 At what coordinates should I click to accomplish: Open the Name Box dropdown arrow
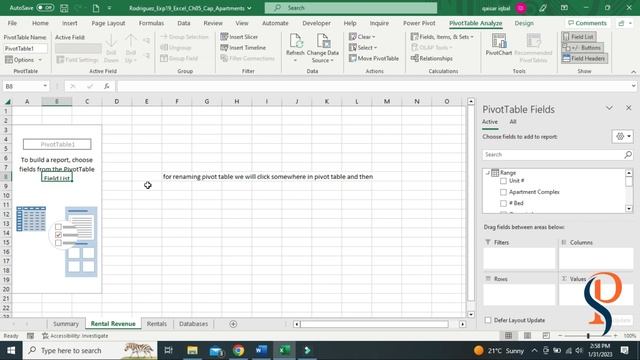click(x=45, y=86)
